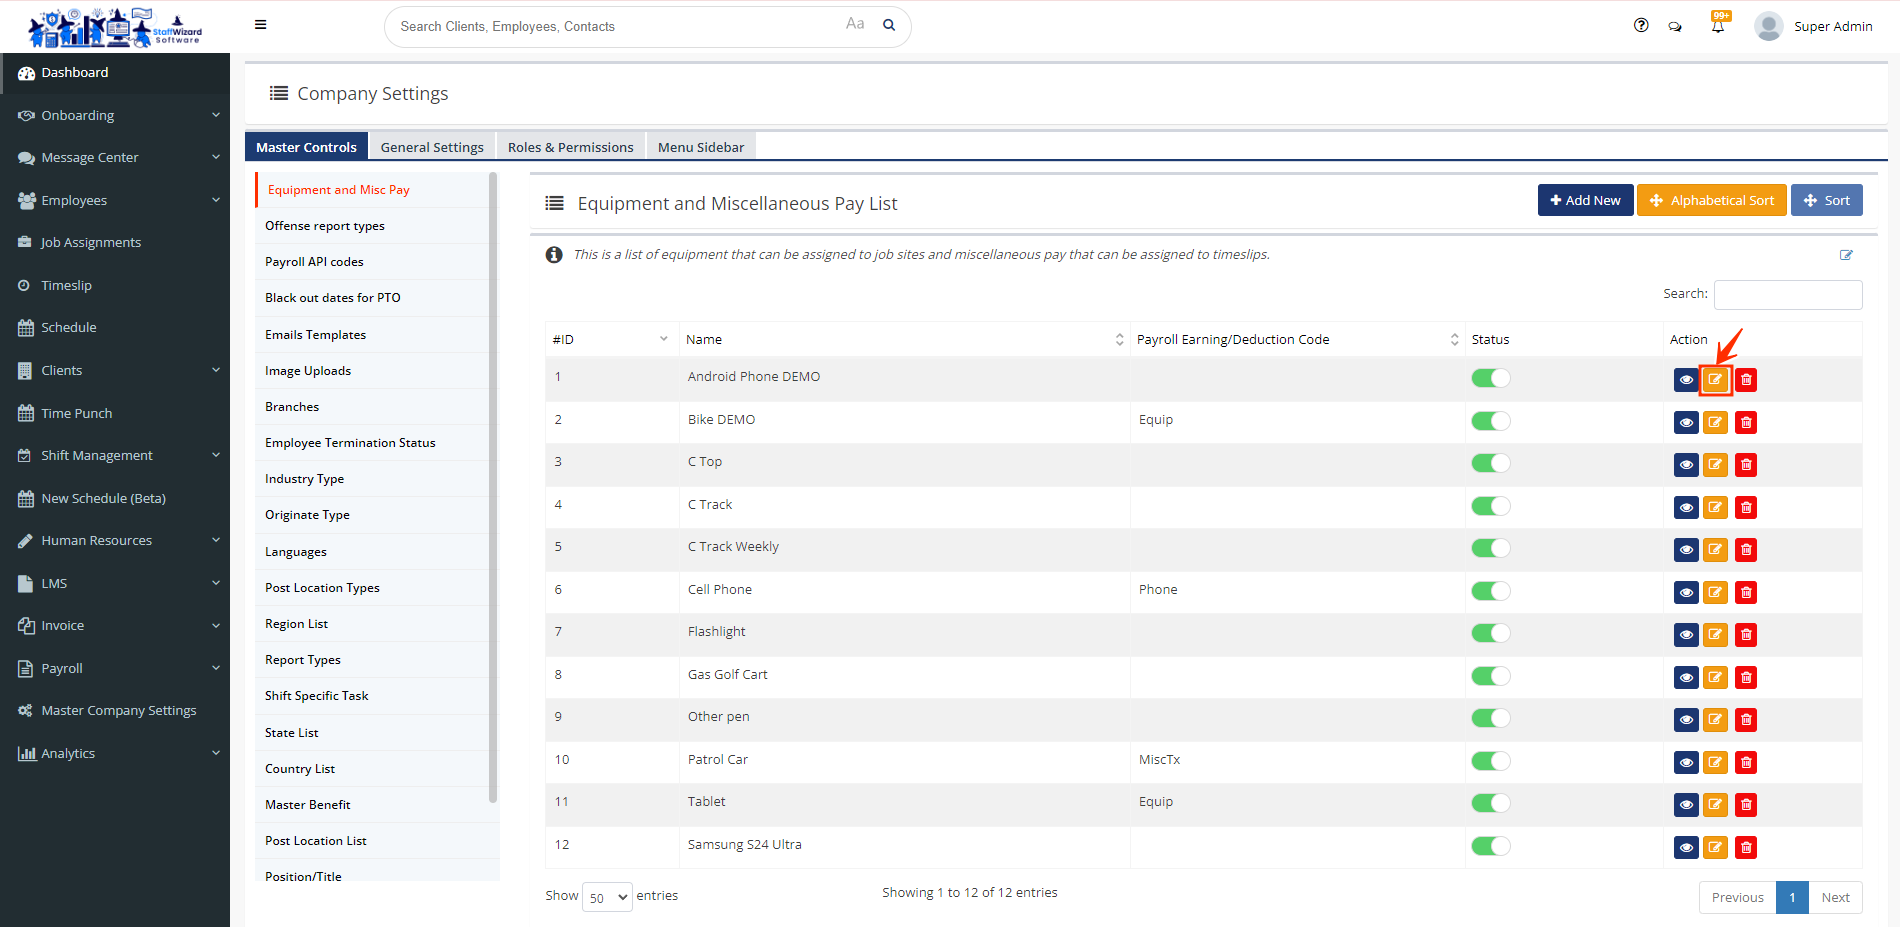Disable status toggle for Flashlight
Image resolution: width=1900 pixels, height=927 pixels.
pyautogui.click(x=1490, y=633)
